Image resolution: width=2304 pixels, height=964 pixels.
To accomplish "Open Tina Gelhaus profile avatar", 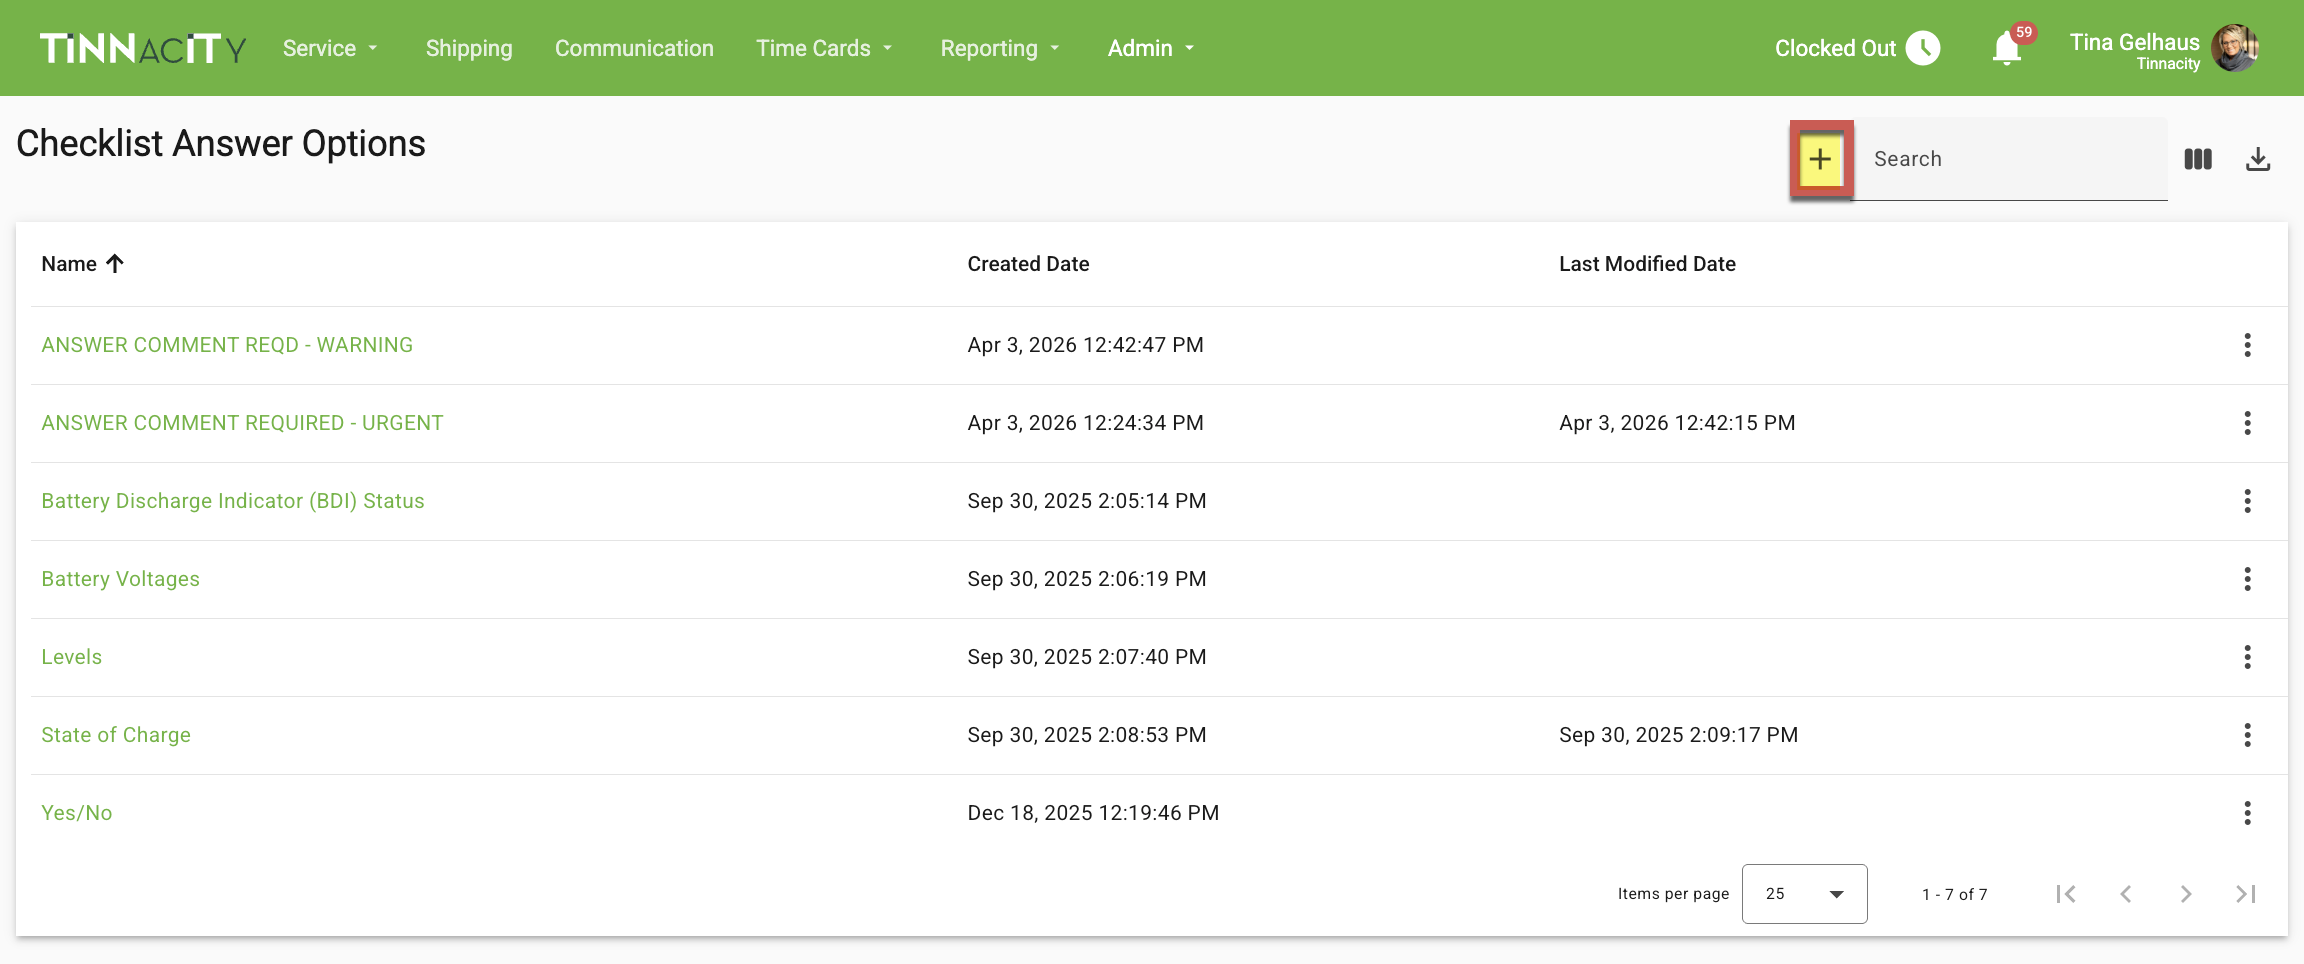I will tap(2235, 48).
